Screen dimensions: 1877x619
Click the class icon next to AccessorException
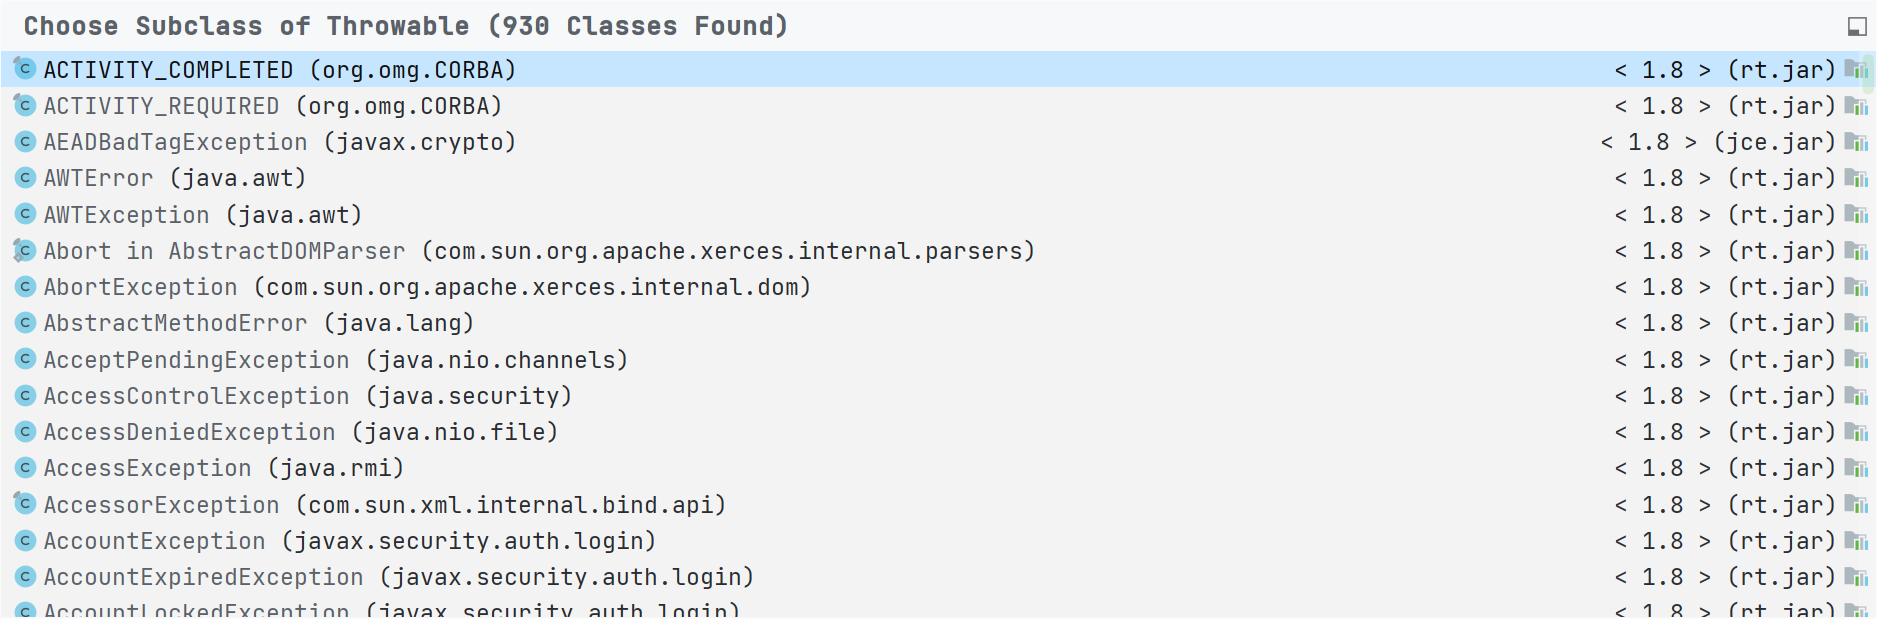(x=25, y=504)
